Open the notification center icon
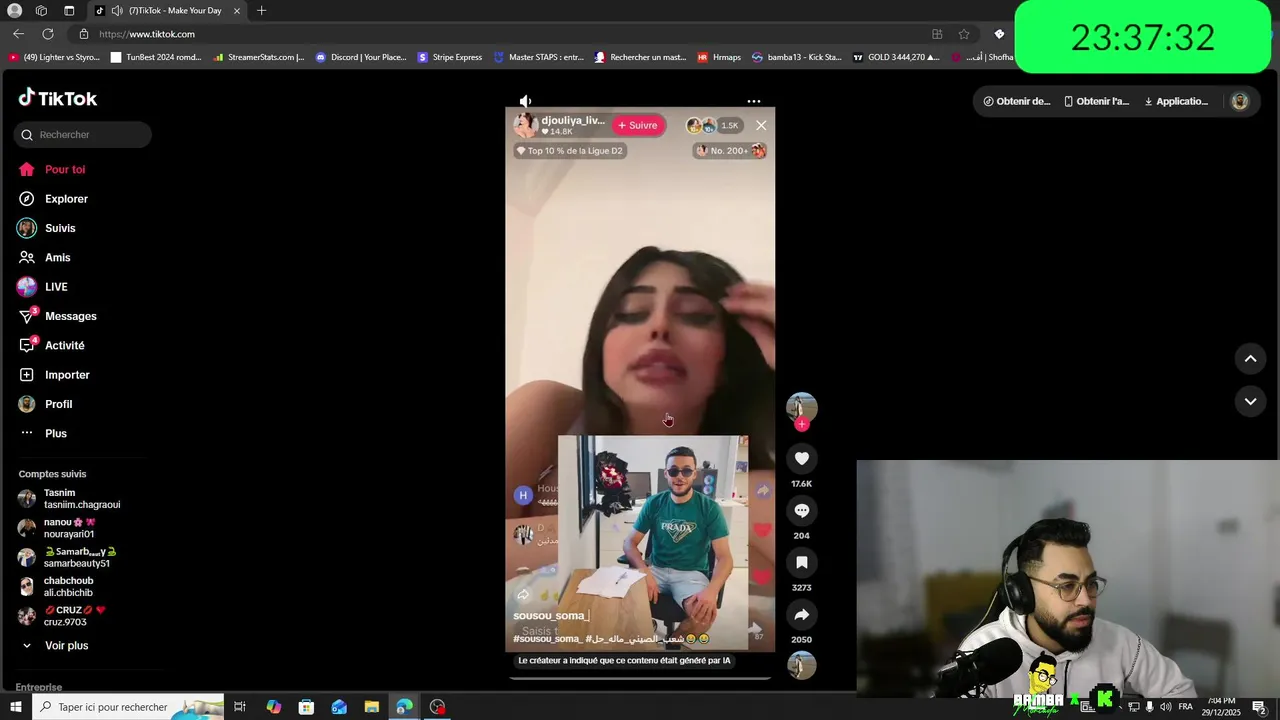Screen dimensions: 1280x720 pyautogui.click(x=1260, y=707)
